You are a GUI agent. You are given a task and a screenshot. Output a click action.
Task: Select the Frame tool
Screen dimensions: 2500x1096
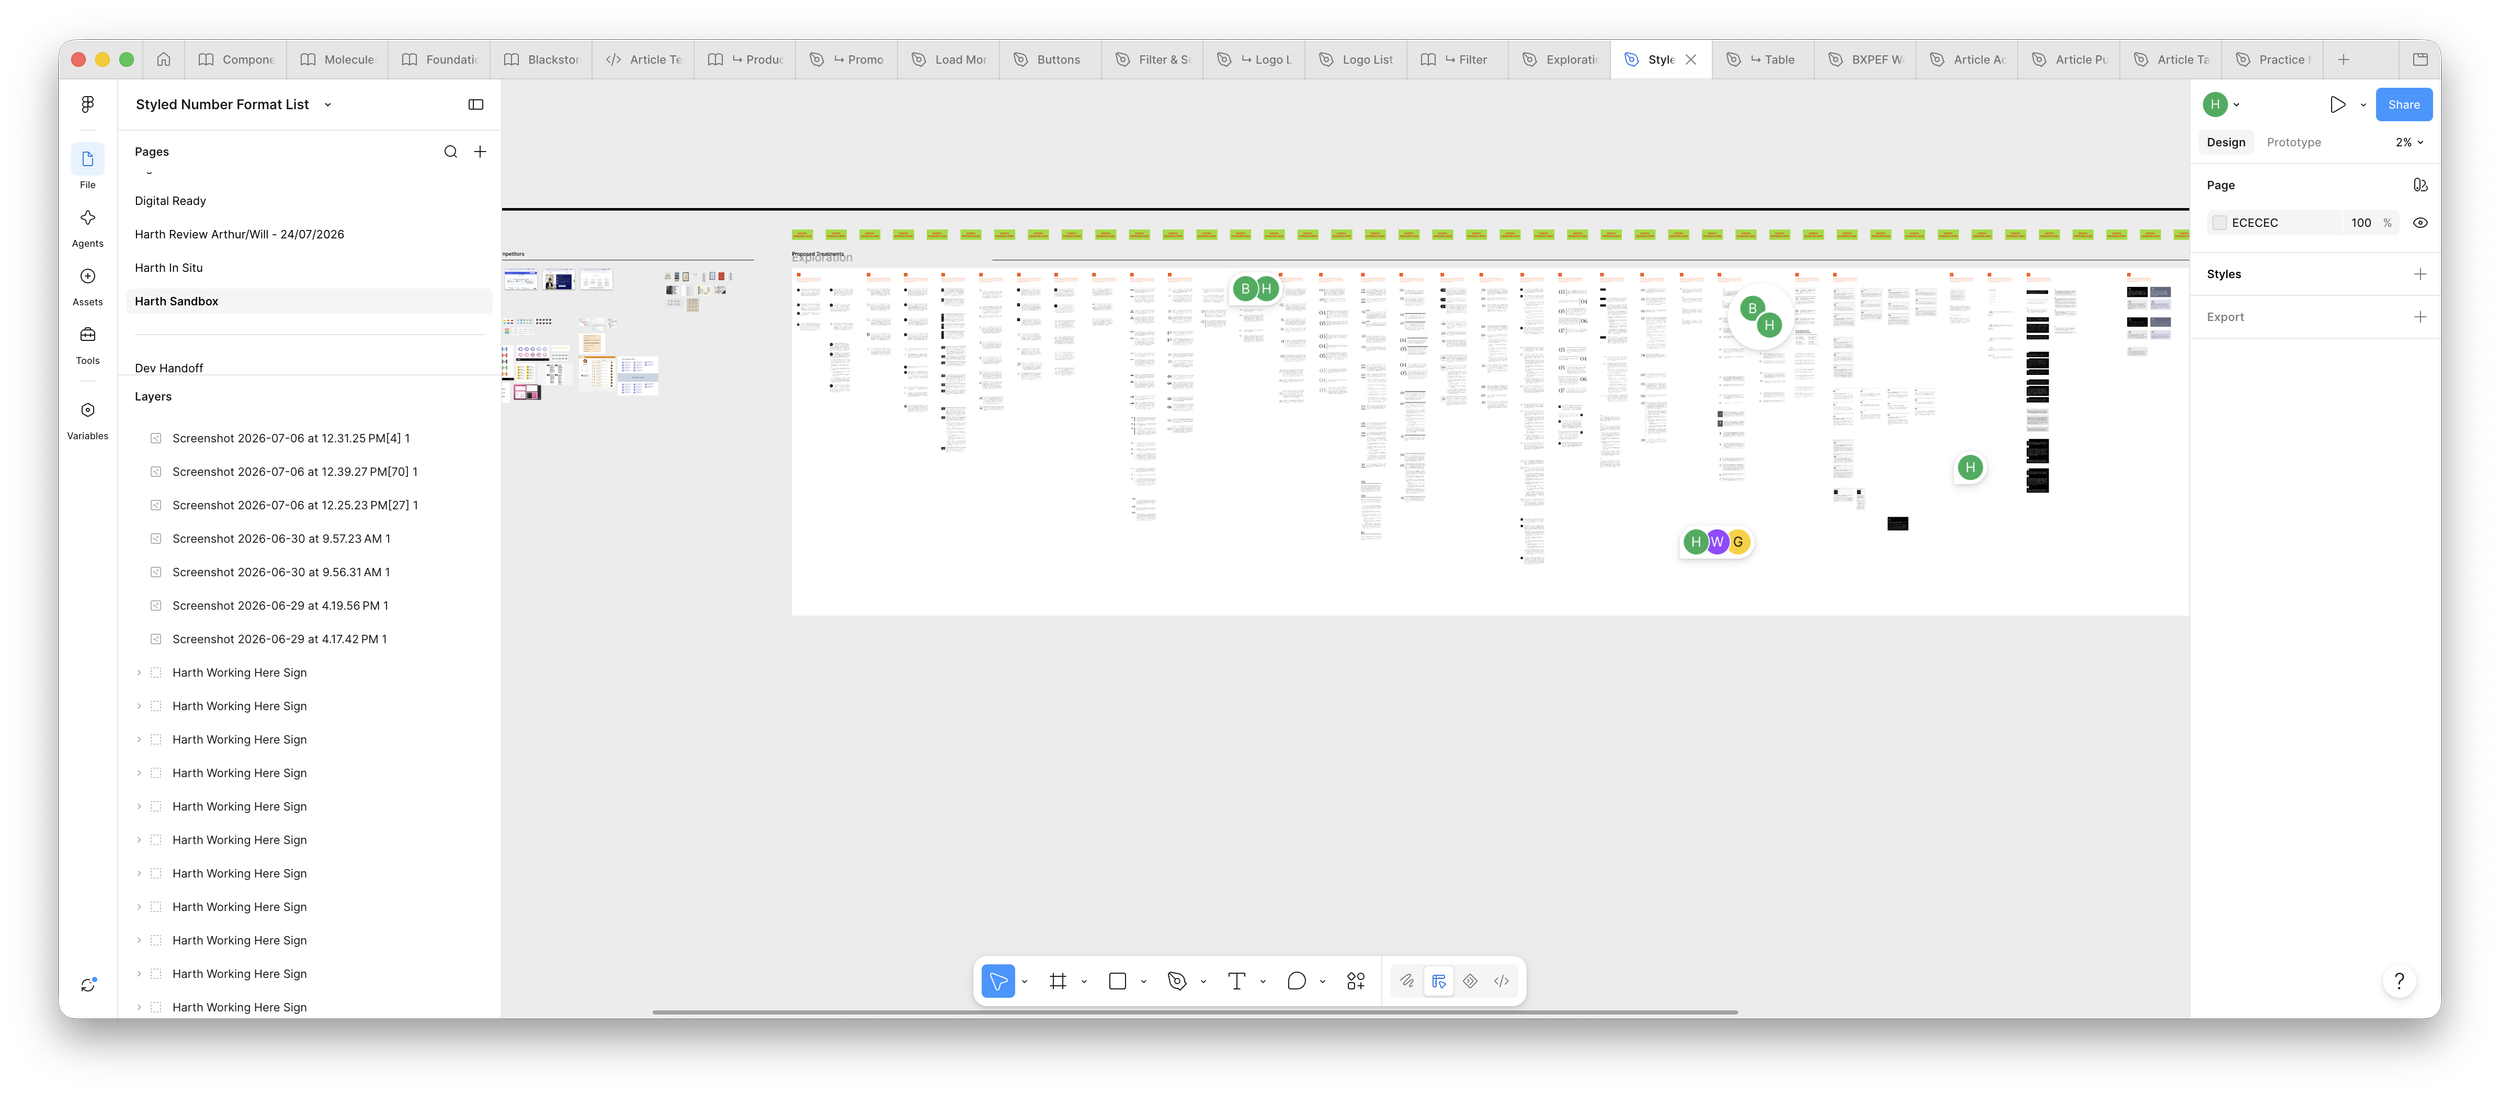pyautogui.click(x=1058, y=981)
